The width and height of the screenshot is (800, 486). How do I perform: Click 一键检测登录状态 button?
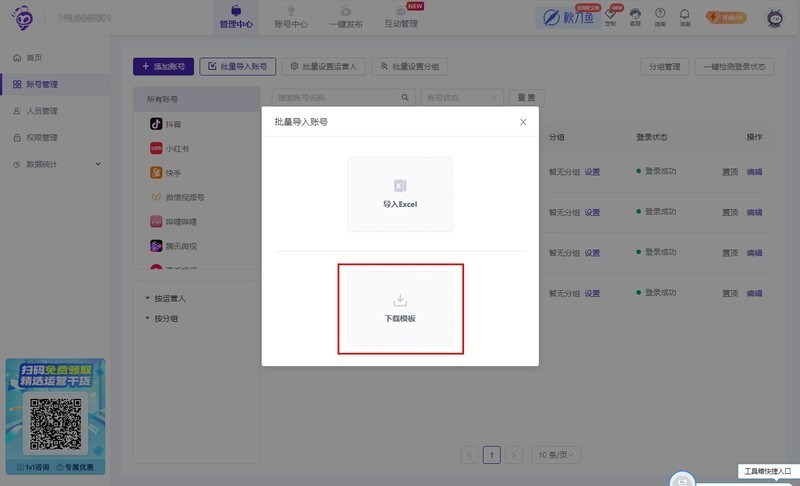[x=734, y=66]
